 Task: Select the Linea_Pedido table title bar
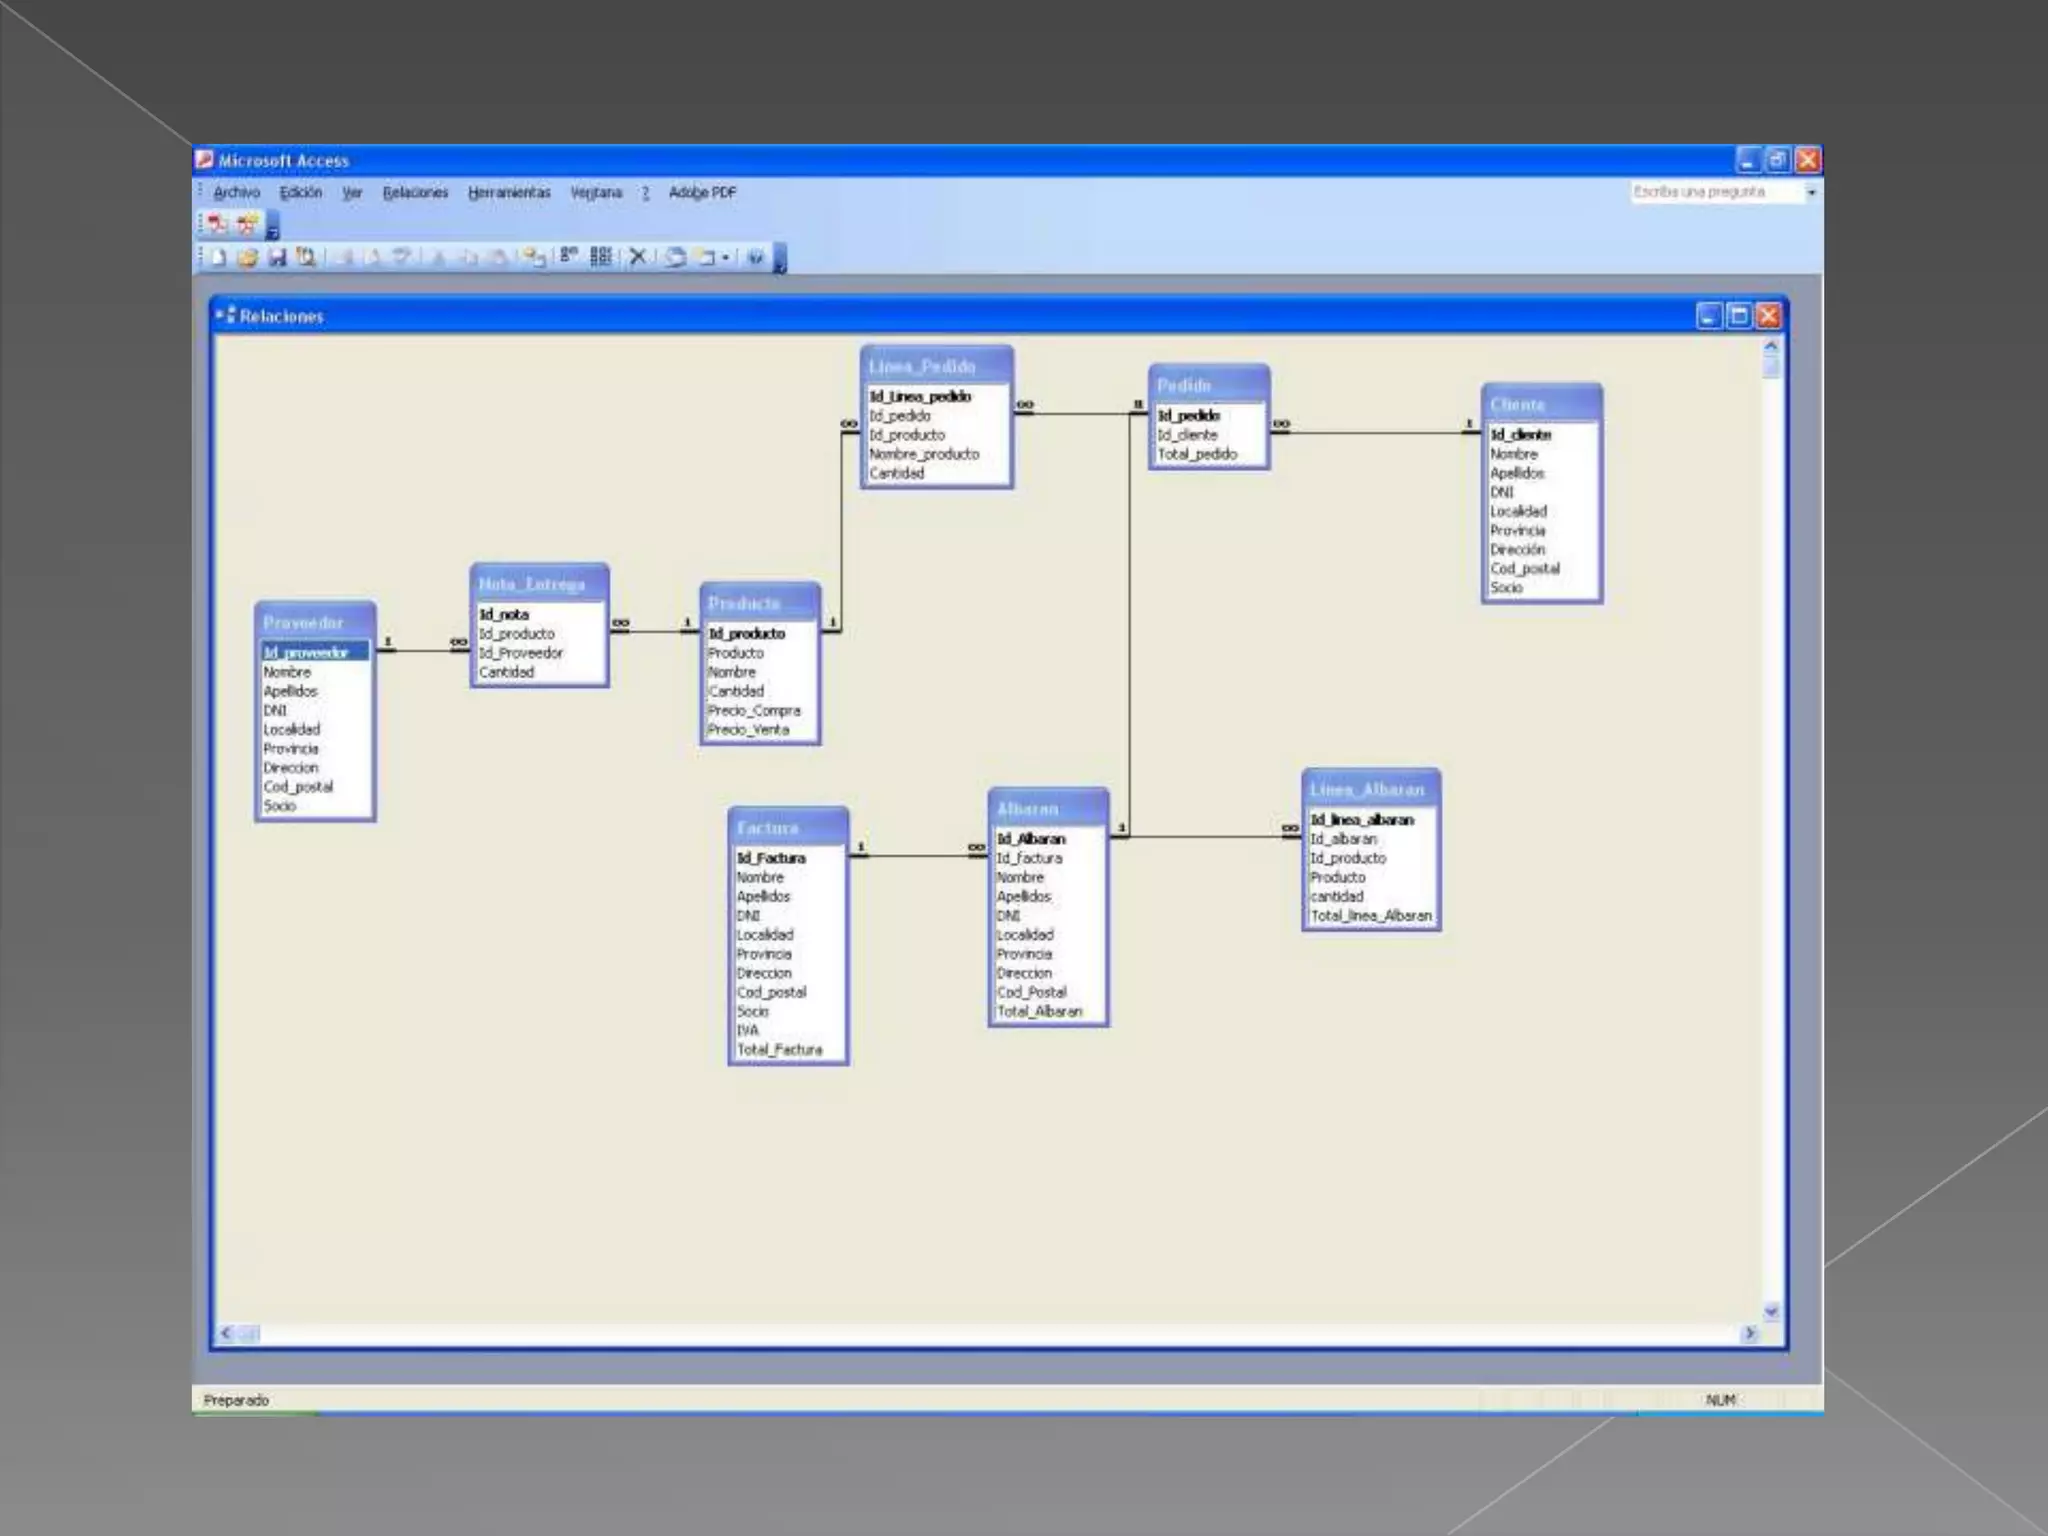pyautogui.click(x=936, y=366)
